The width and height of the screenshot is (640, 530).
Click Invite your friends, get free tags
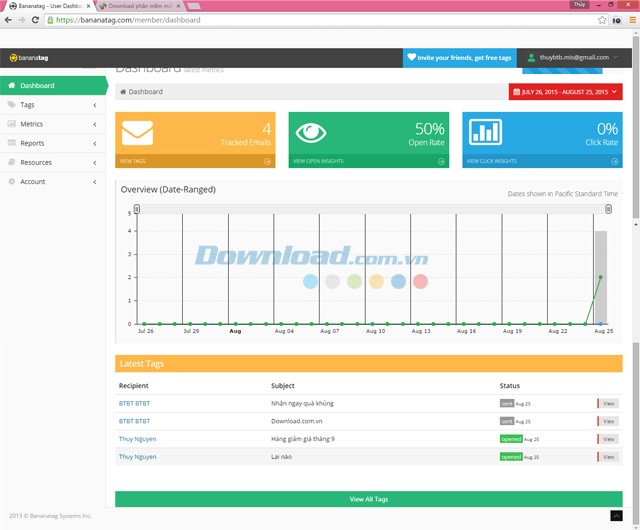click(x=459, y=58)
